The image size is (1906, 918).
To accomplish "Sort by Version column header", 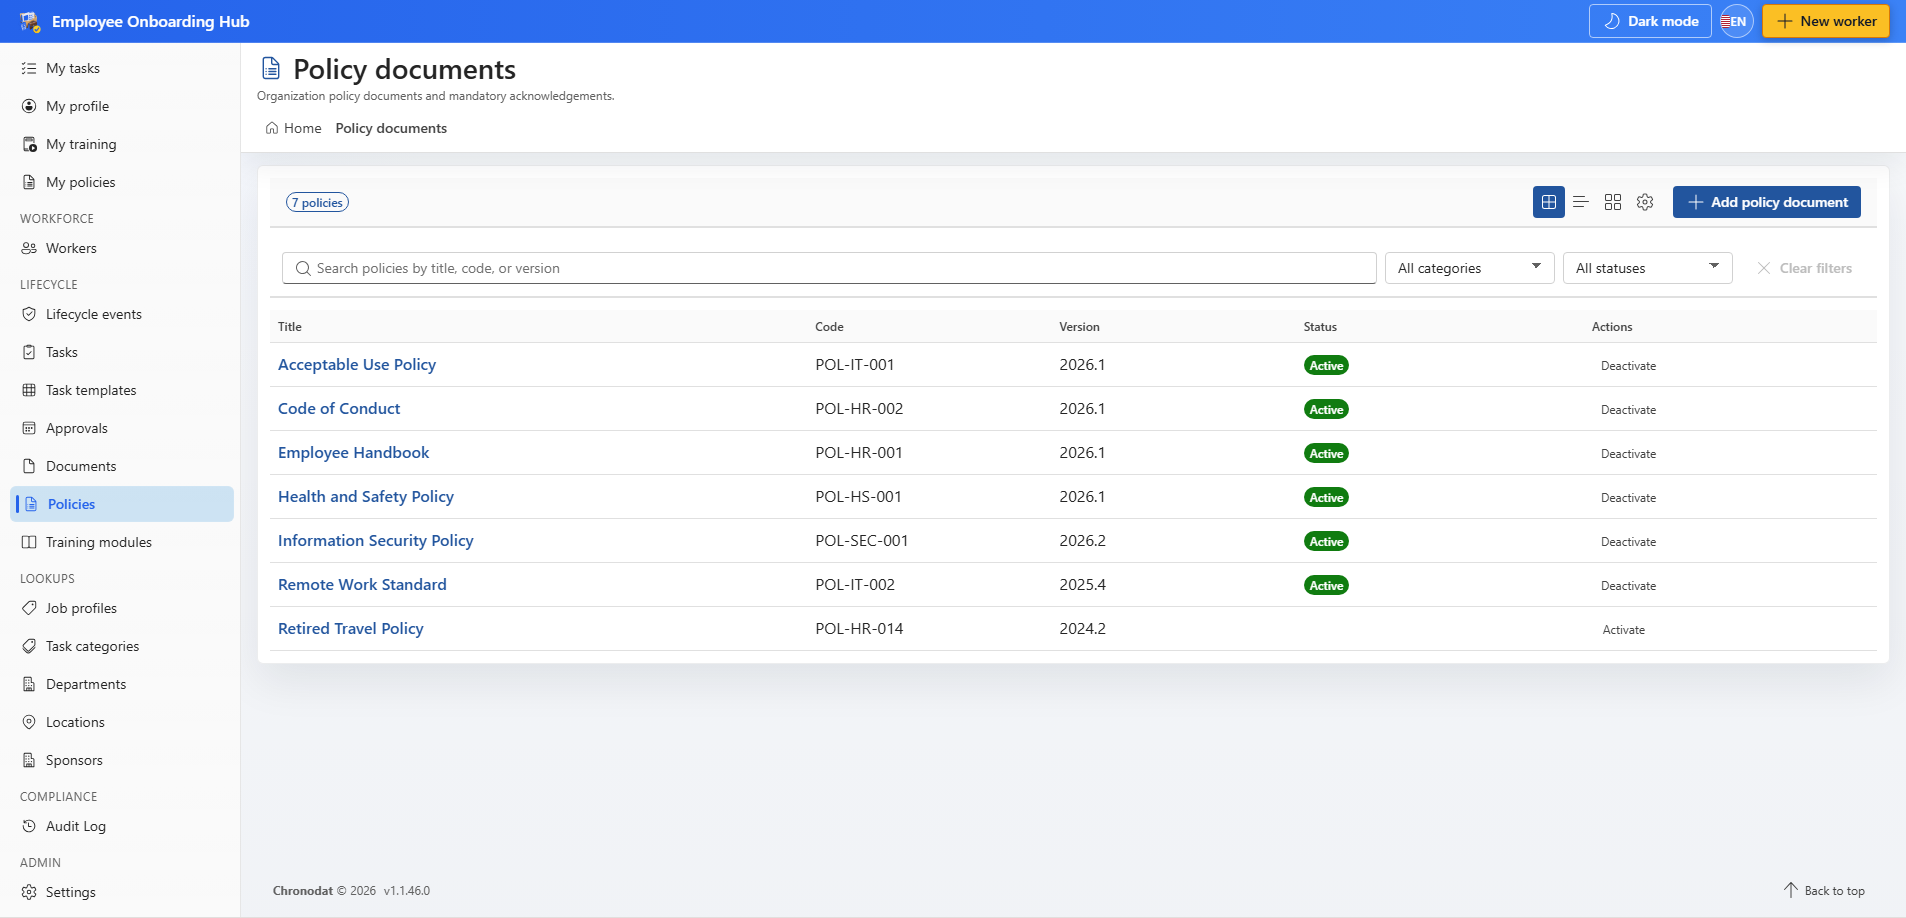I will click(x=1079, y=327).
